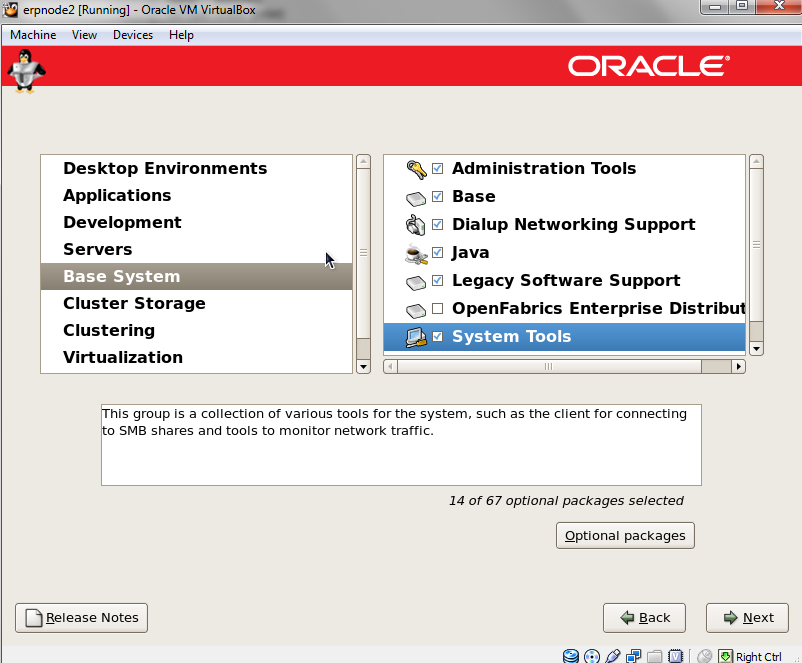Uncheck System Tools checkbox
The image size is (802, 663).
pos(437,336)
